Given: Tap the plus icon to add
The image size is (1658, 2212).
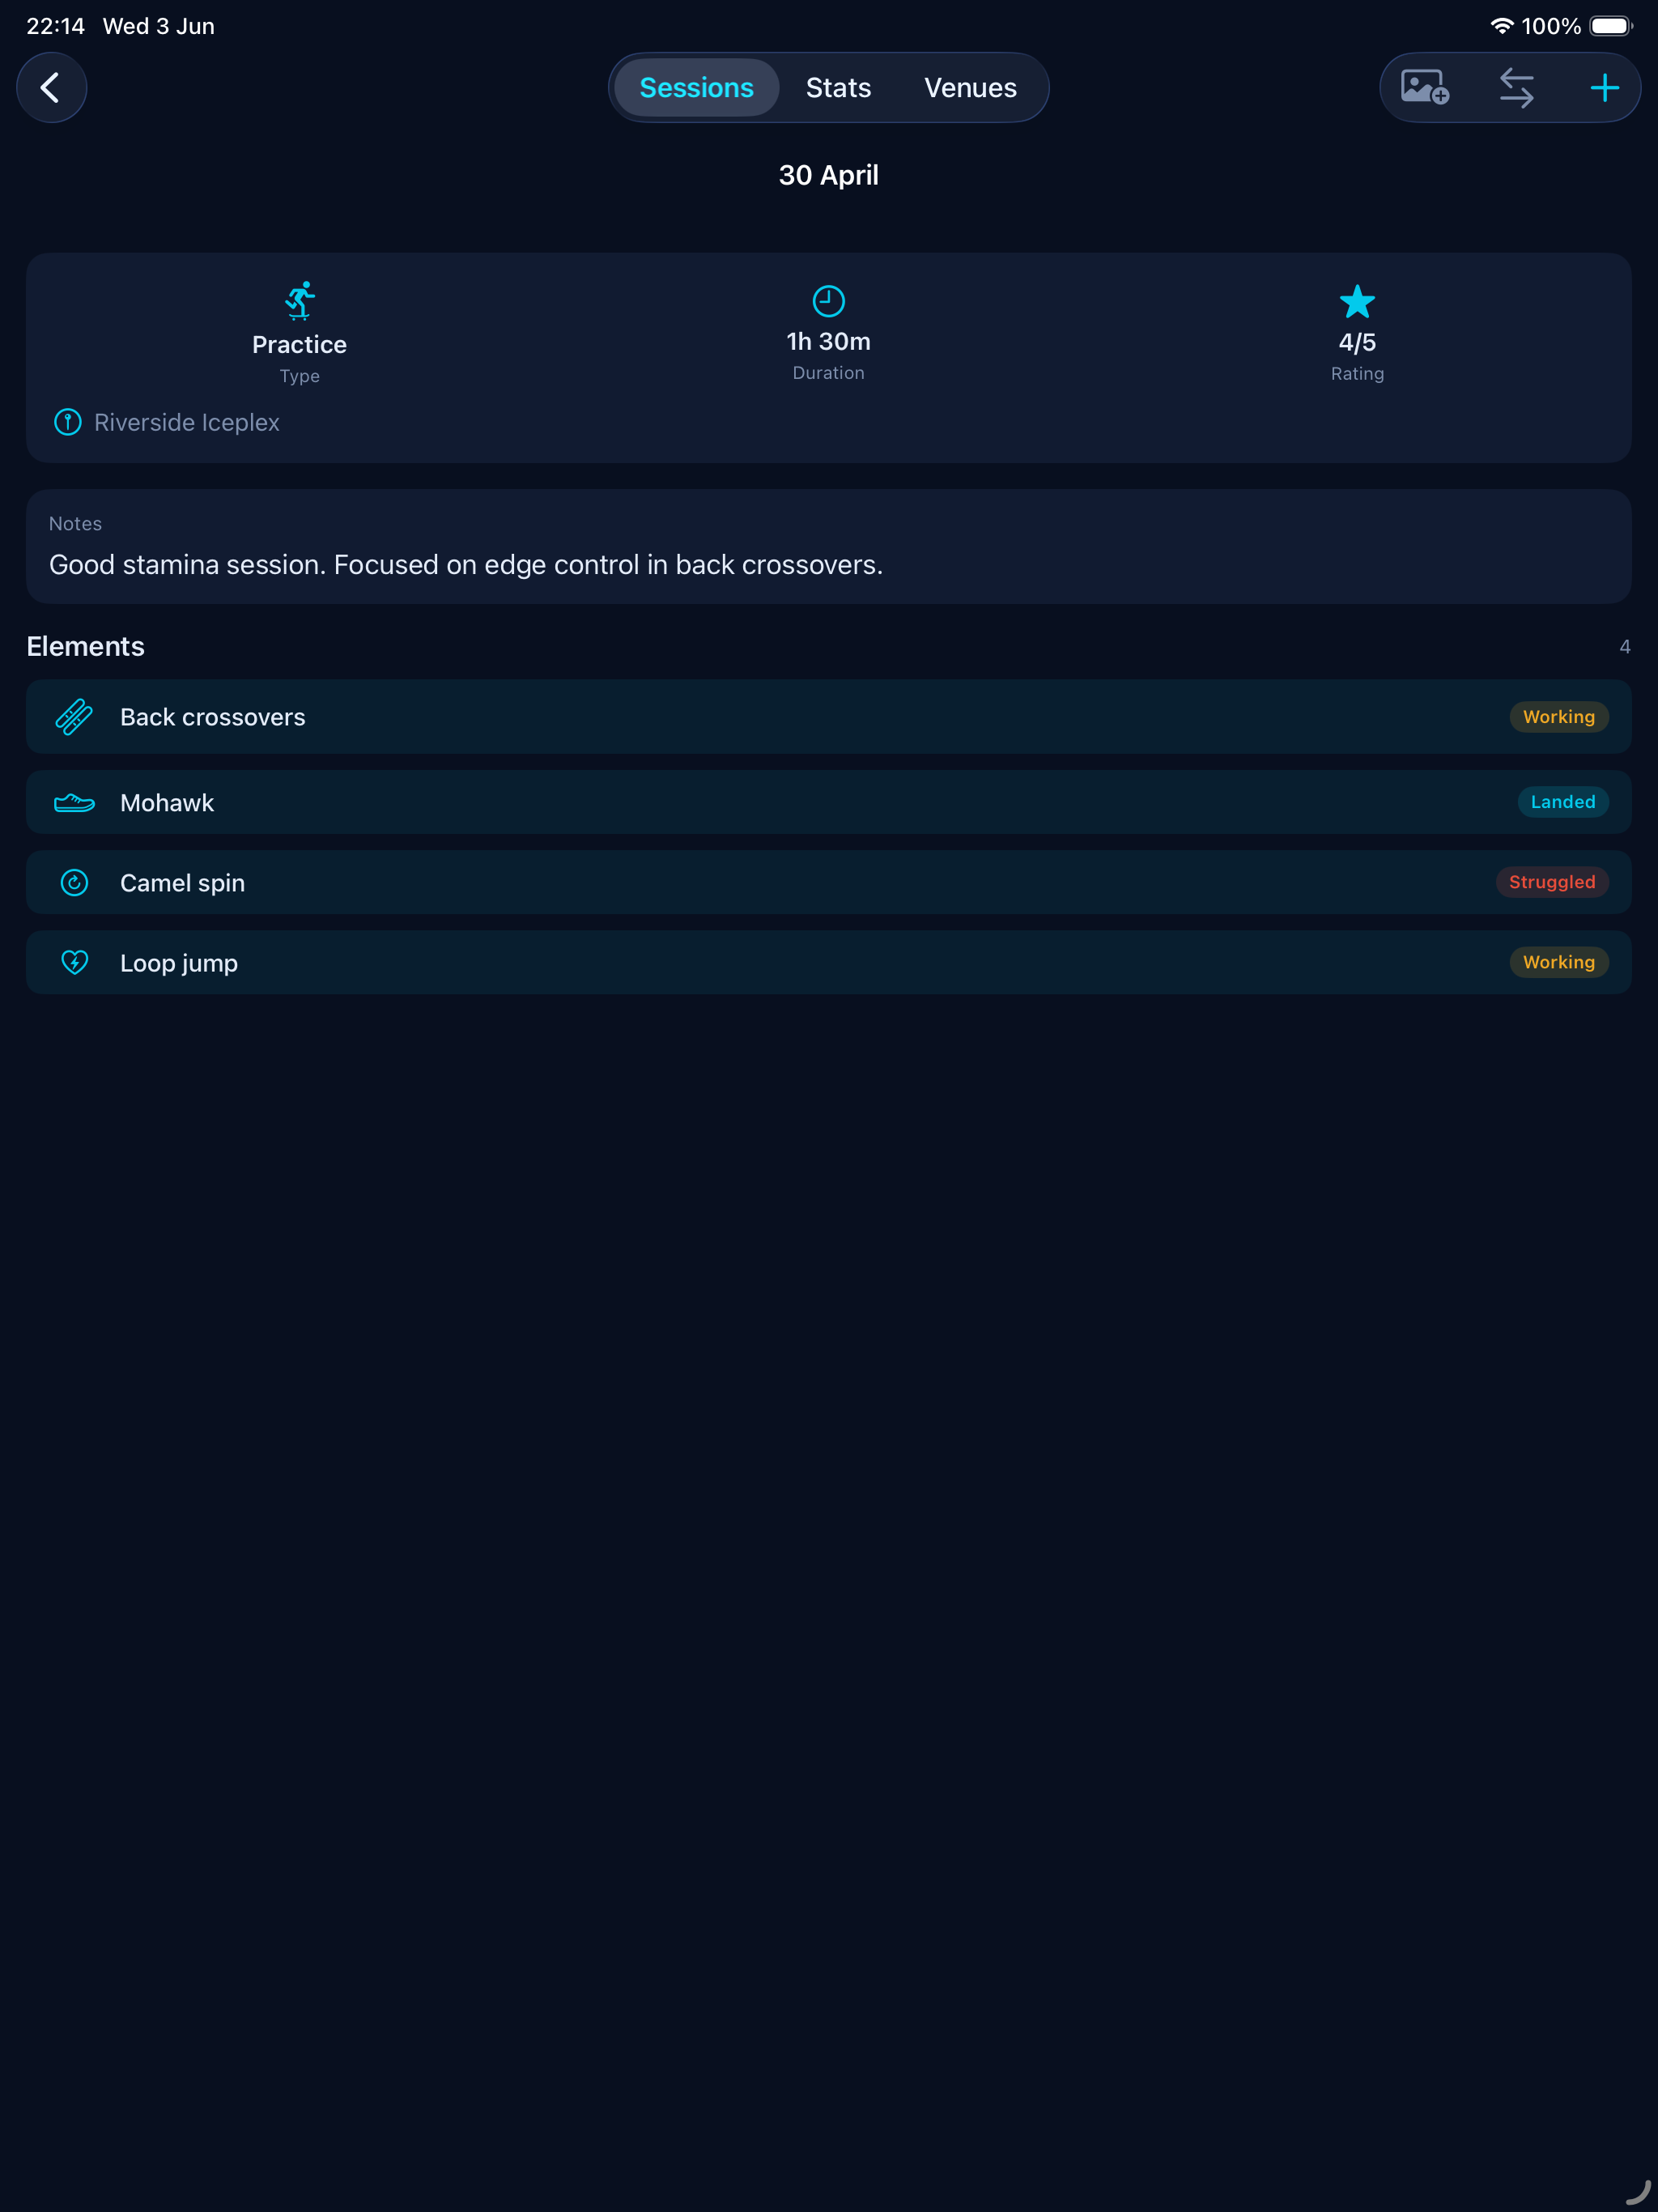Looking at the screenshot, I should [x=1604, y=88].
